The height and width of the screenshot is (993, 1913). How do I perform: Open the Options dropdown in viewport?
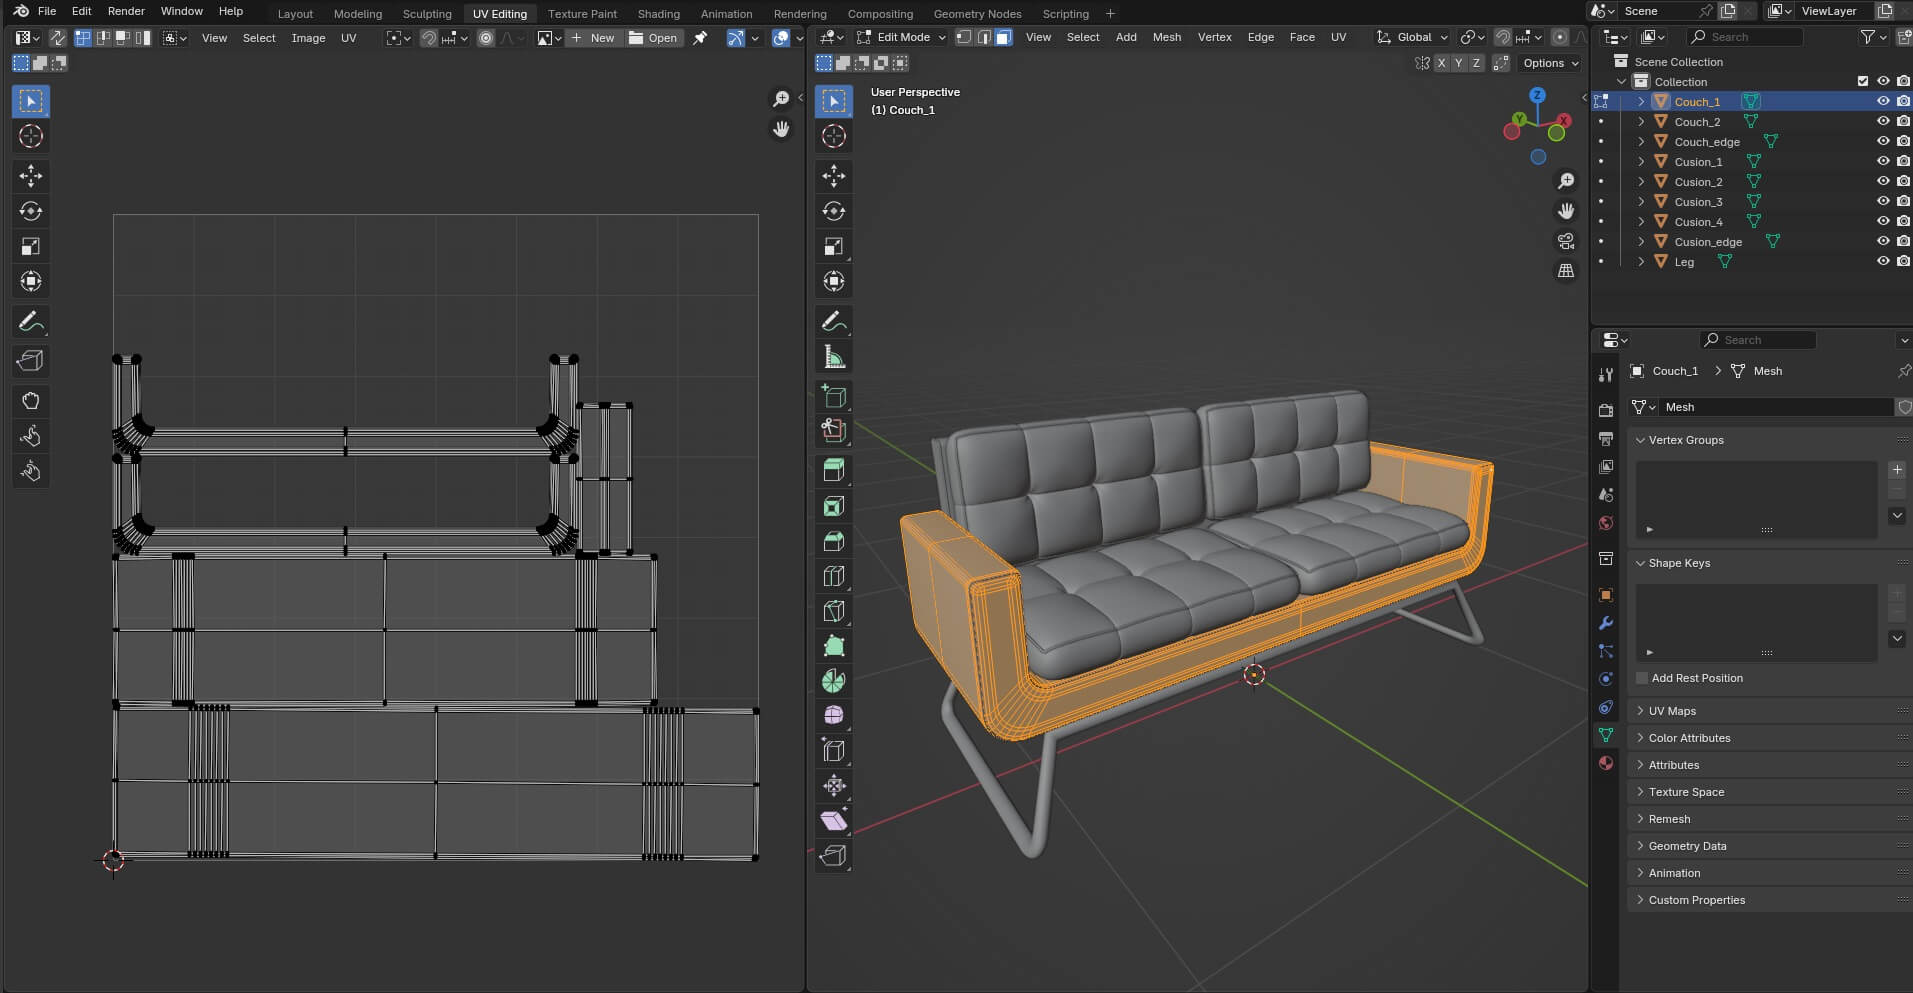pyautogui.click(x=1550, y=63)
